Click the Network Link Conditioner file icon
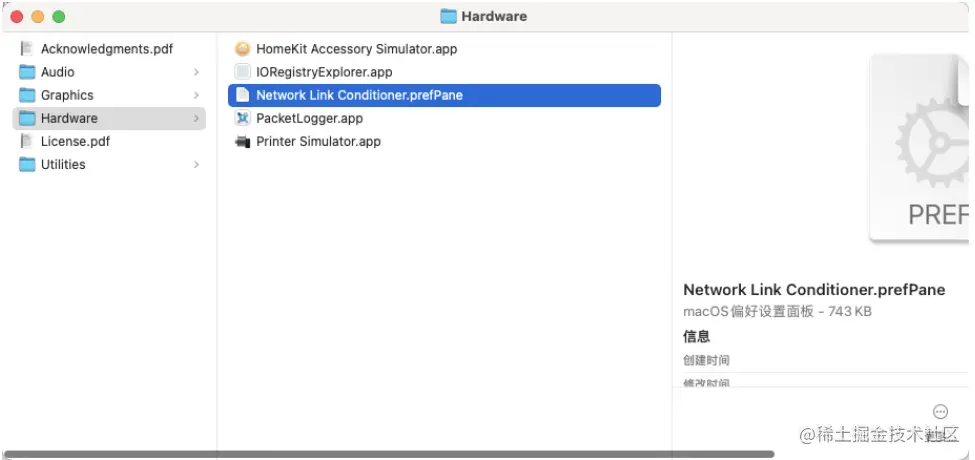The image size is (975, 460). pos(243,95)
